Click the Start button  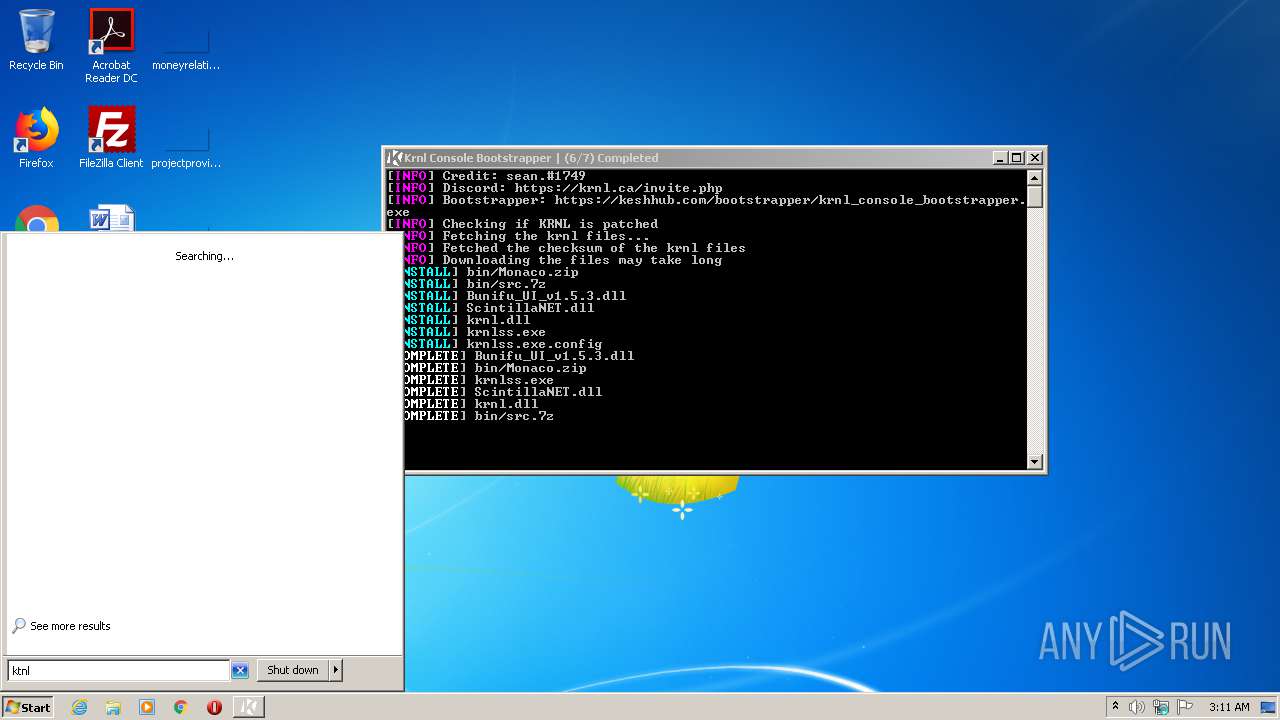28,707
